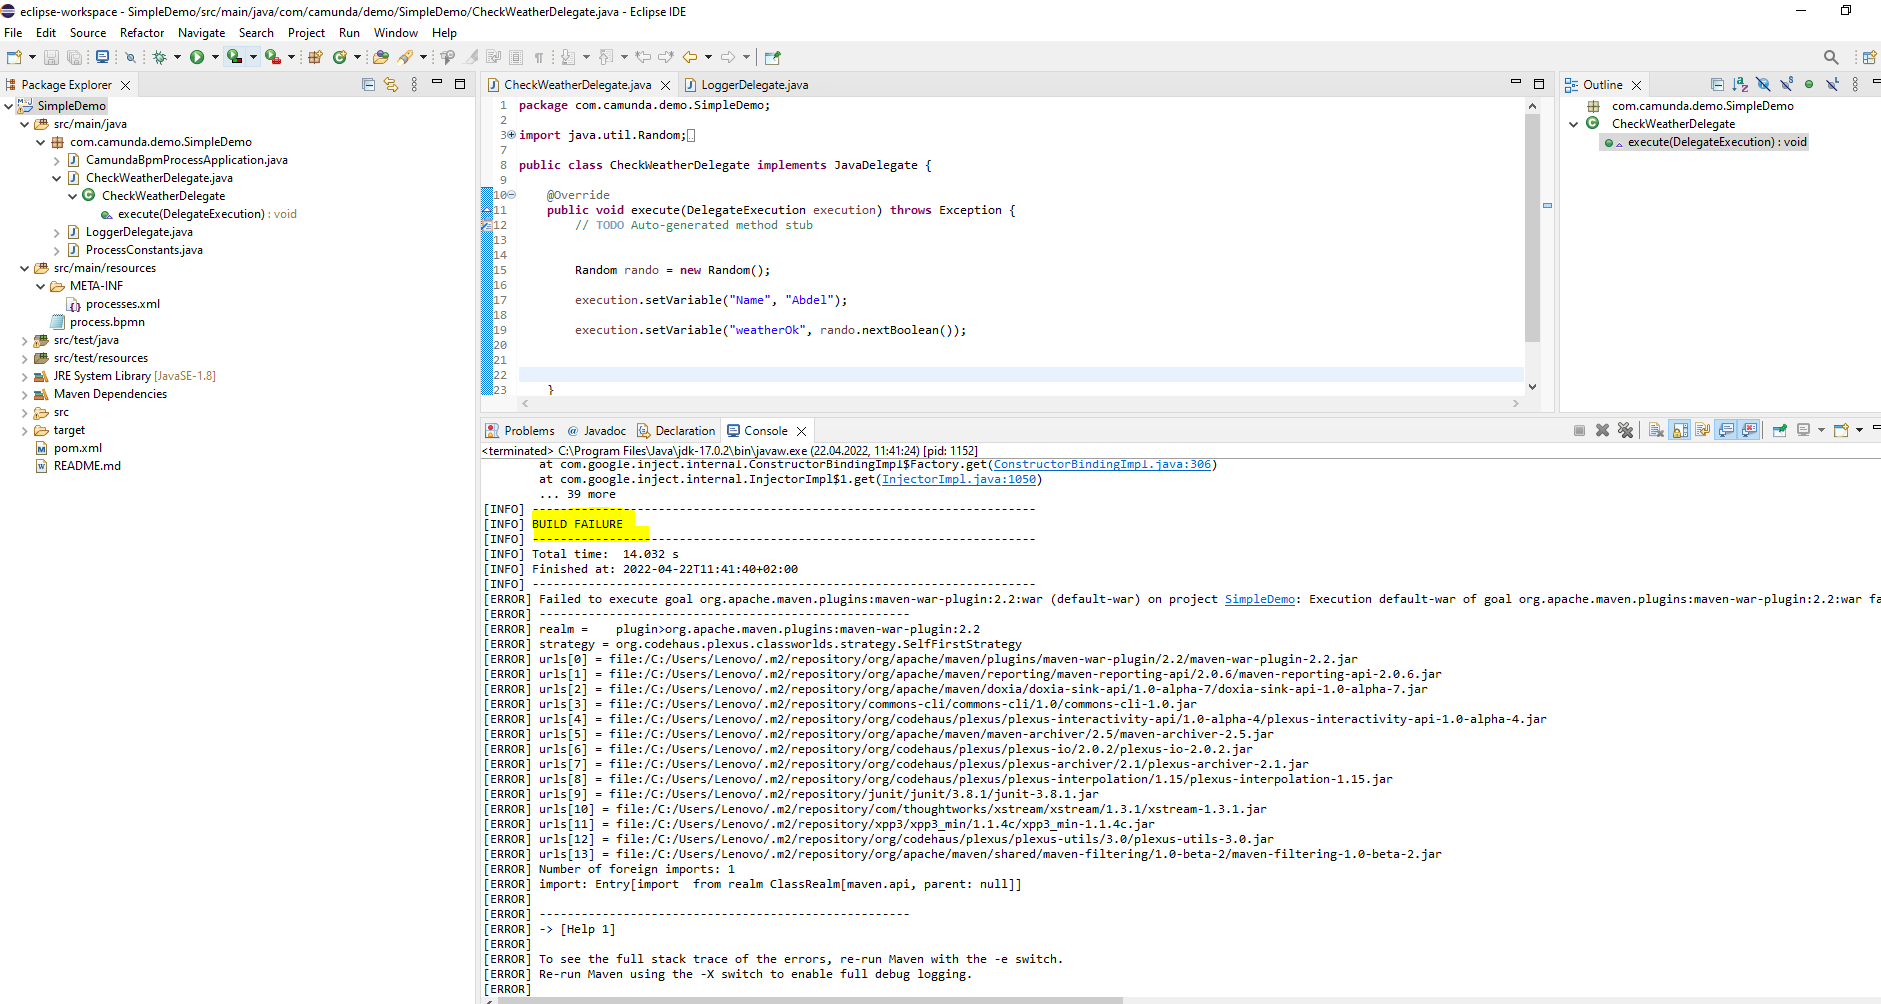Open ConstructorBindingImpl.java:306 link in console

tap(1102, 464)
